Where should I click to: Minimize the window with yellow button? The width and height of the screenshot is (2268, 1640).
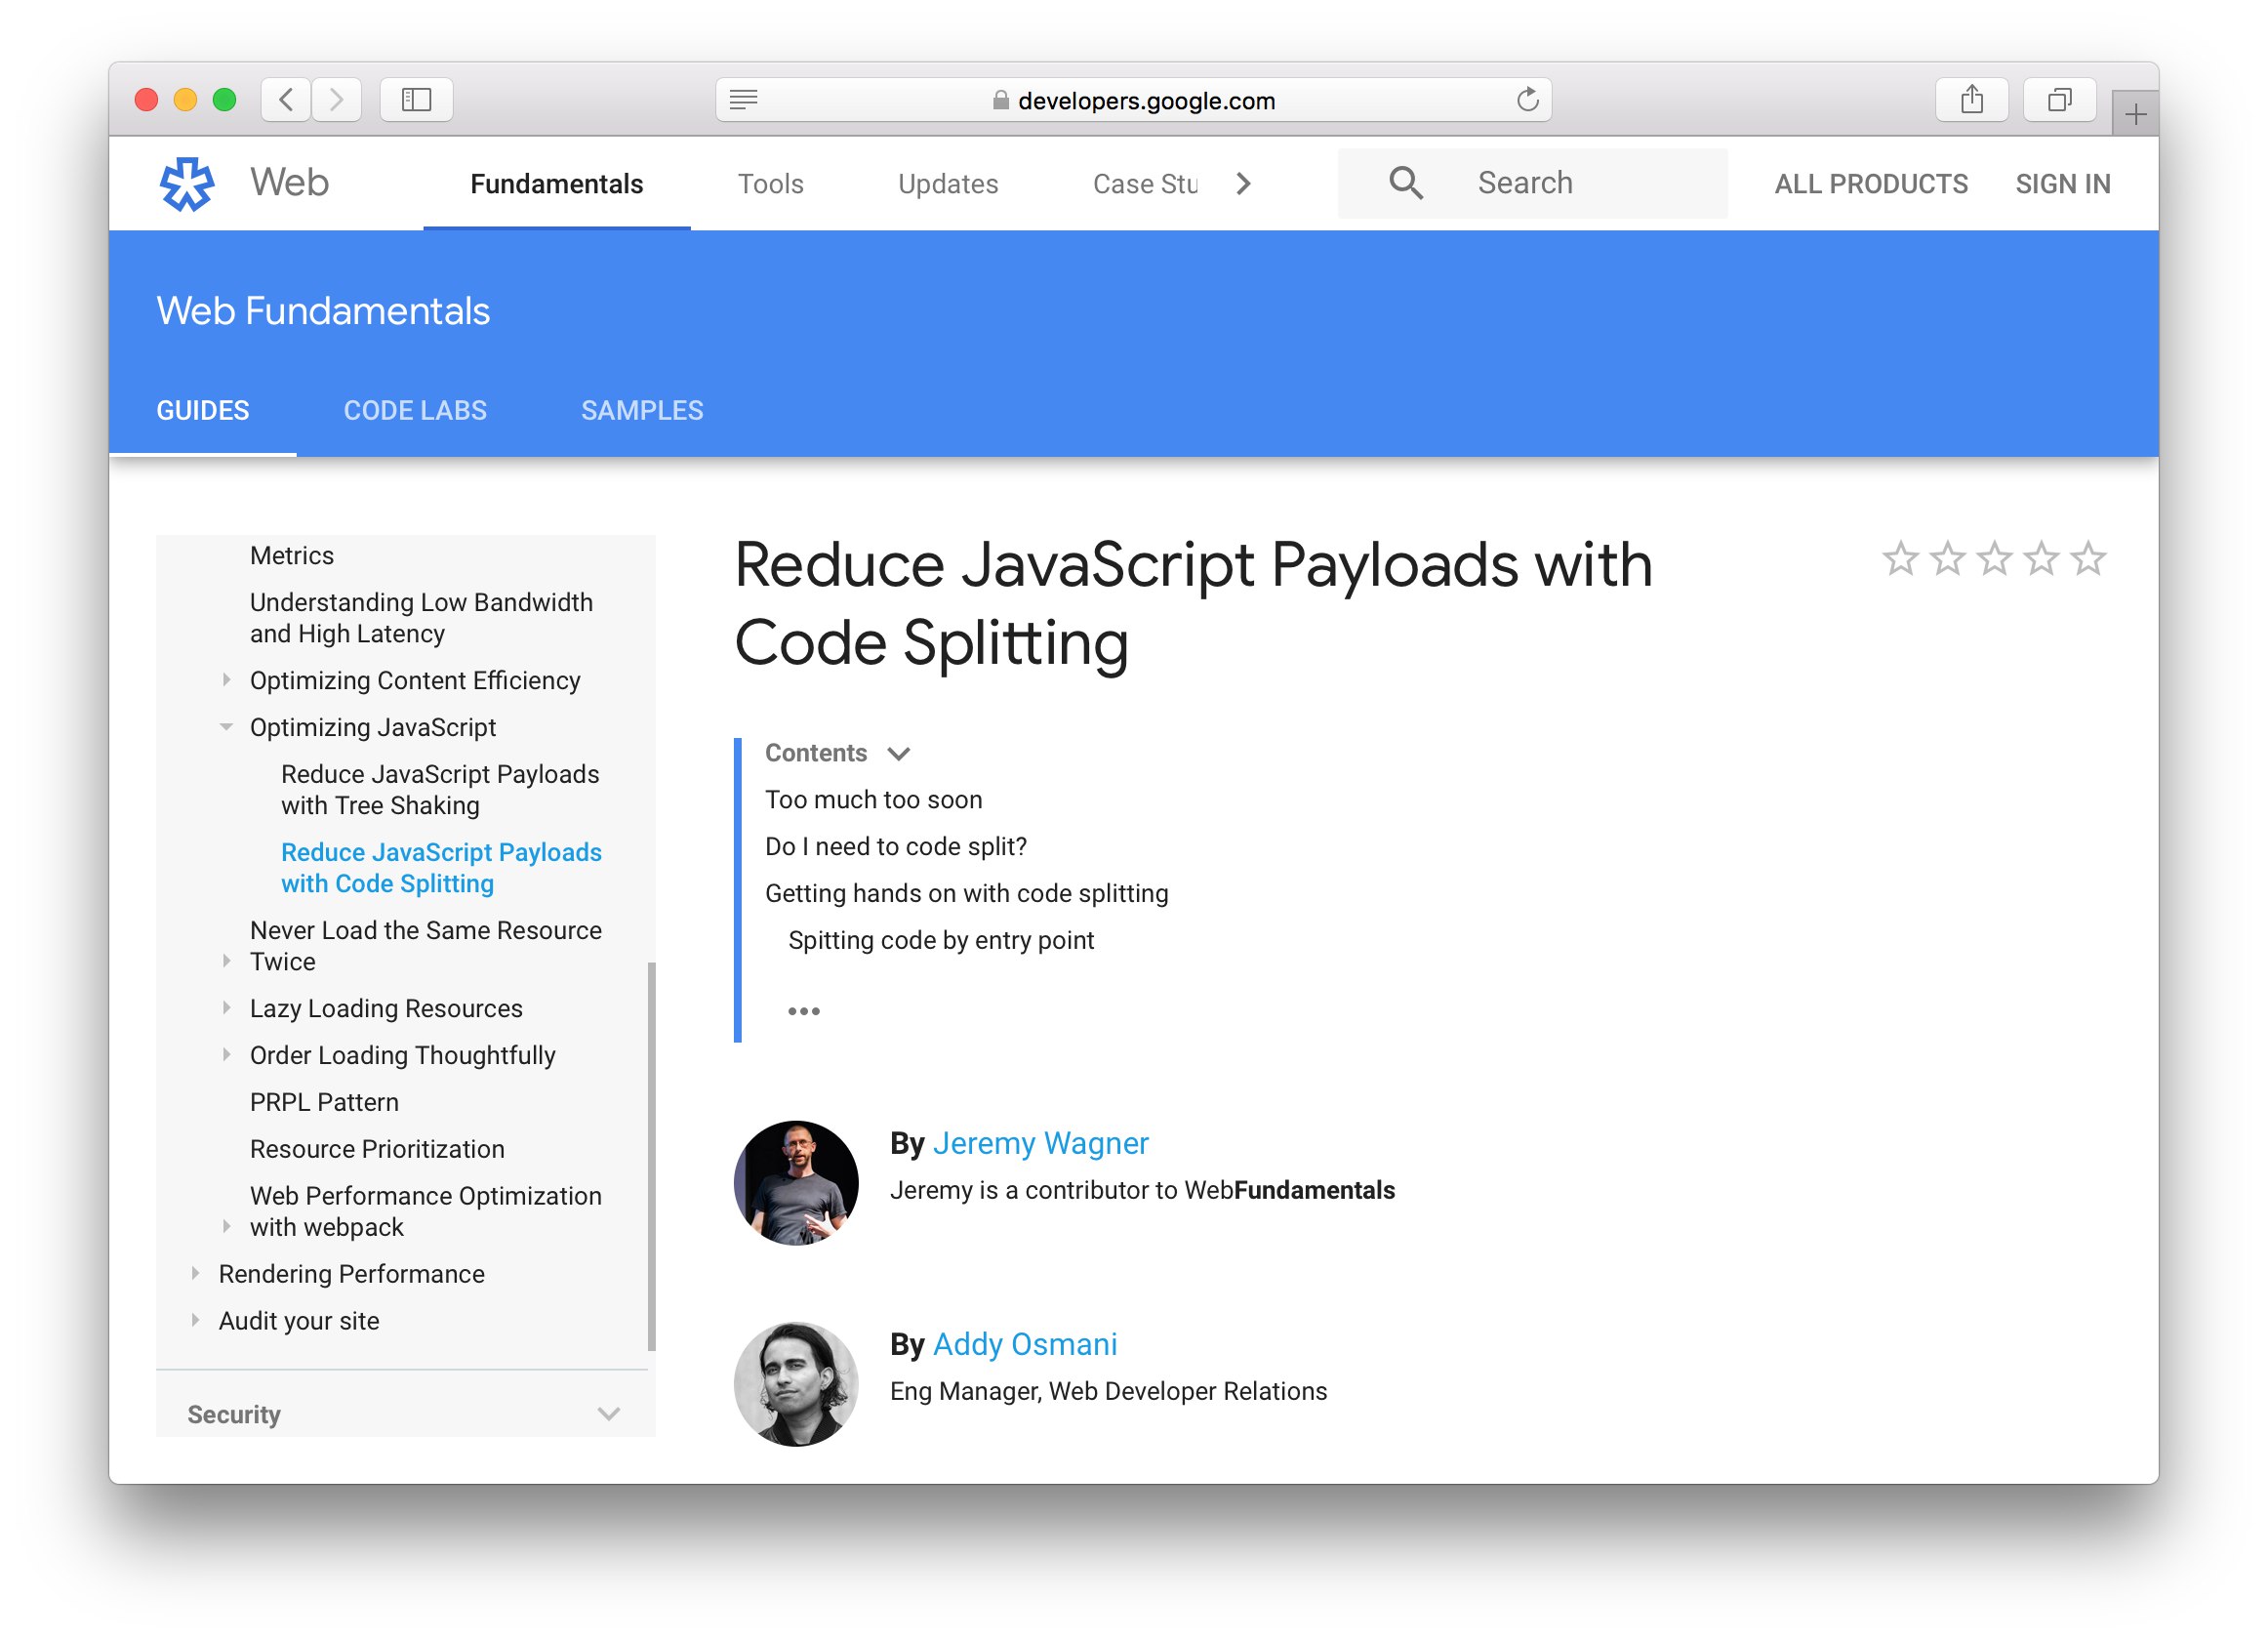click(186, 100)
